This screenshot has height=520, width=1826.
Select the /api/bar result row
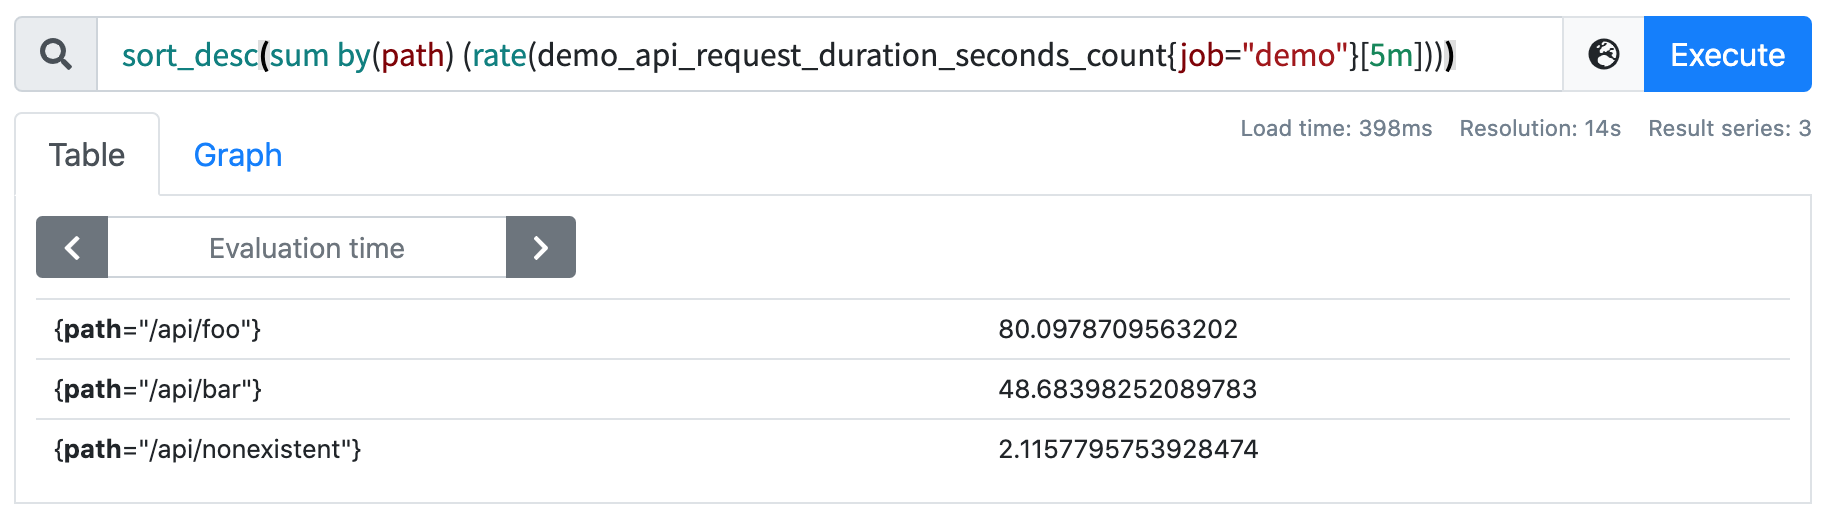913,389
